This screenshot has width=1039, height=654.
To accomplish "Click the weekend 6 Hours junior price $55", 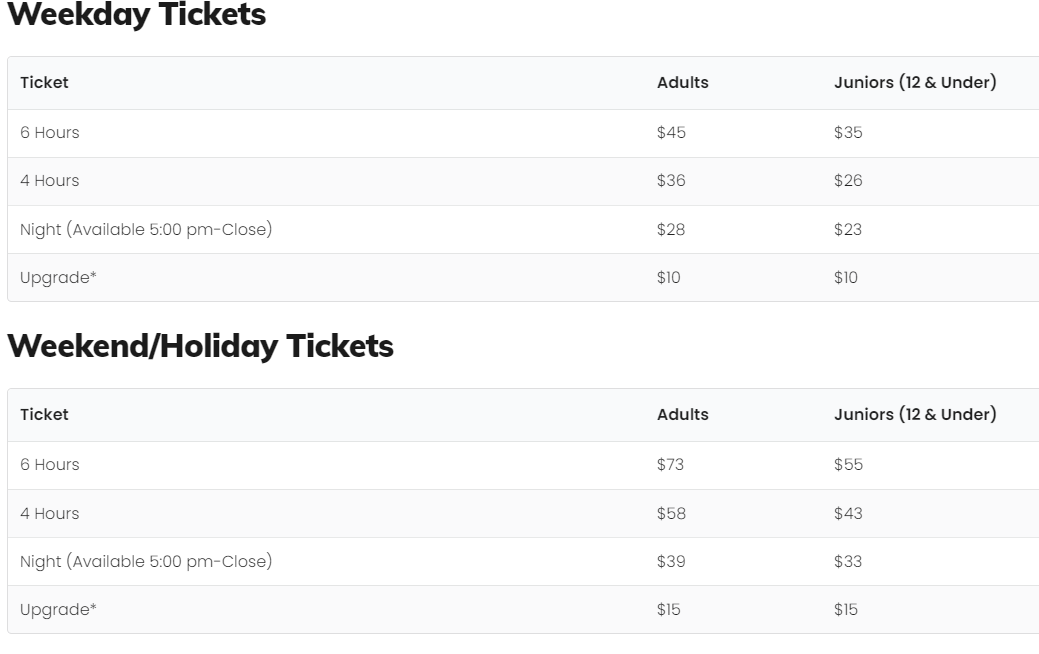I will point(848,465).
